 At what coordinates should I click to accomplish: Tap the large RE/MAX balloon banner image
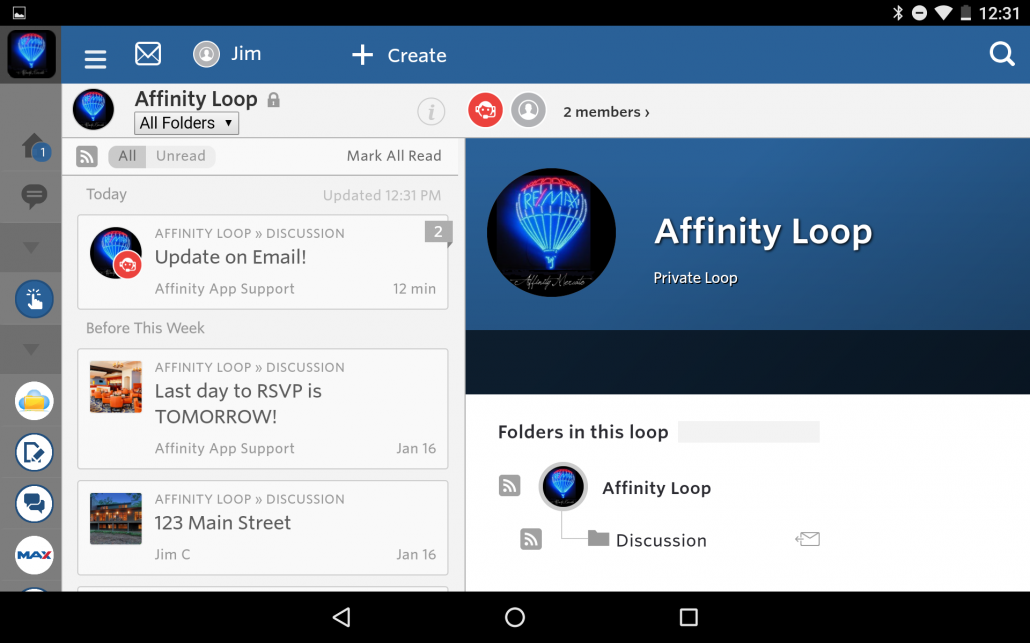coord(551,233)
